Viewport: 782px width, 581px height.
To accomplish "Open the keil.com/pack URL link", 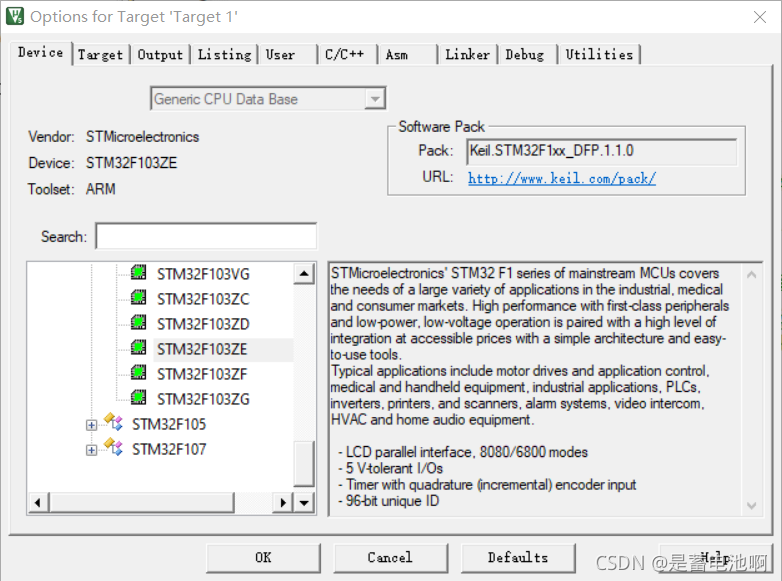I will coord(562,178).
